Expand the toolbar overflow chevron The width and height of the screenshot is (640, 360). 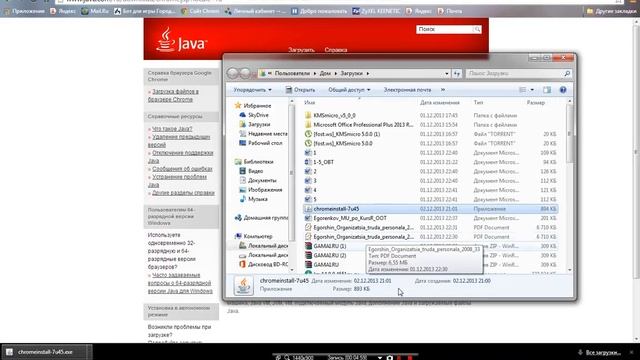coord(443,90)
